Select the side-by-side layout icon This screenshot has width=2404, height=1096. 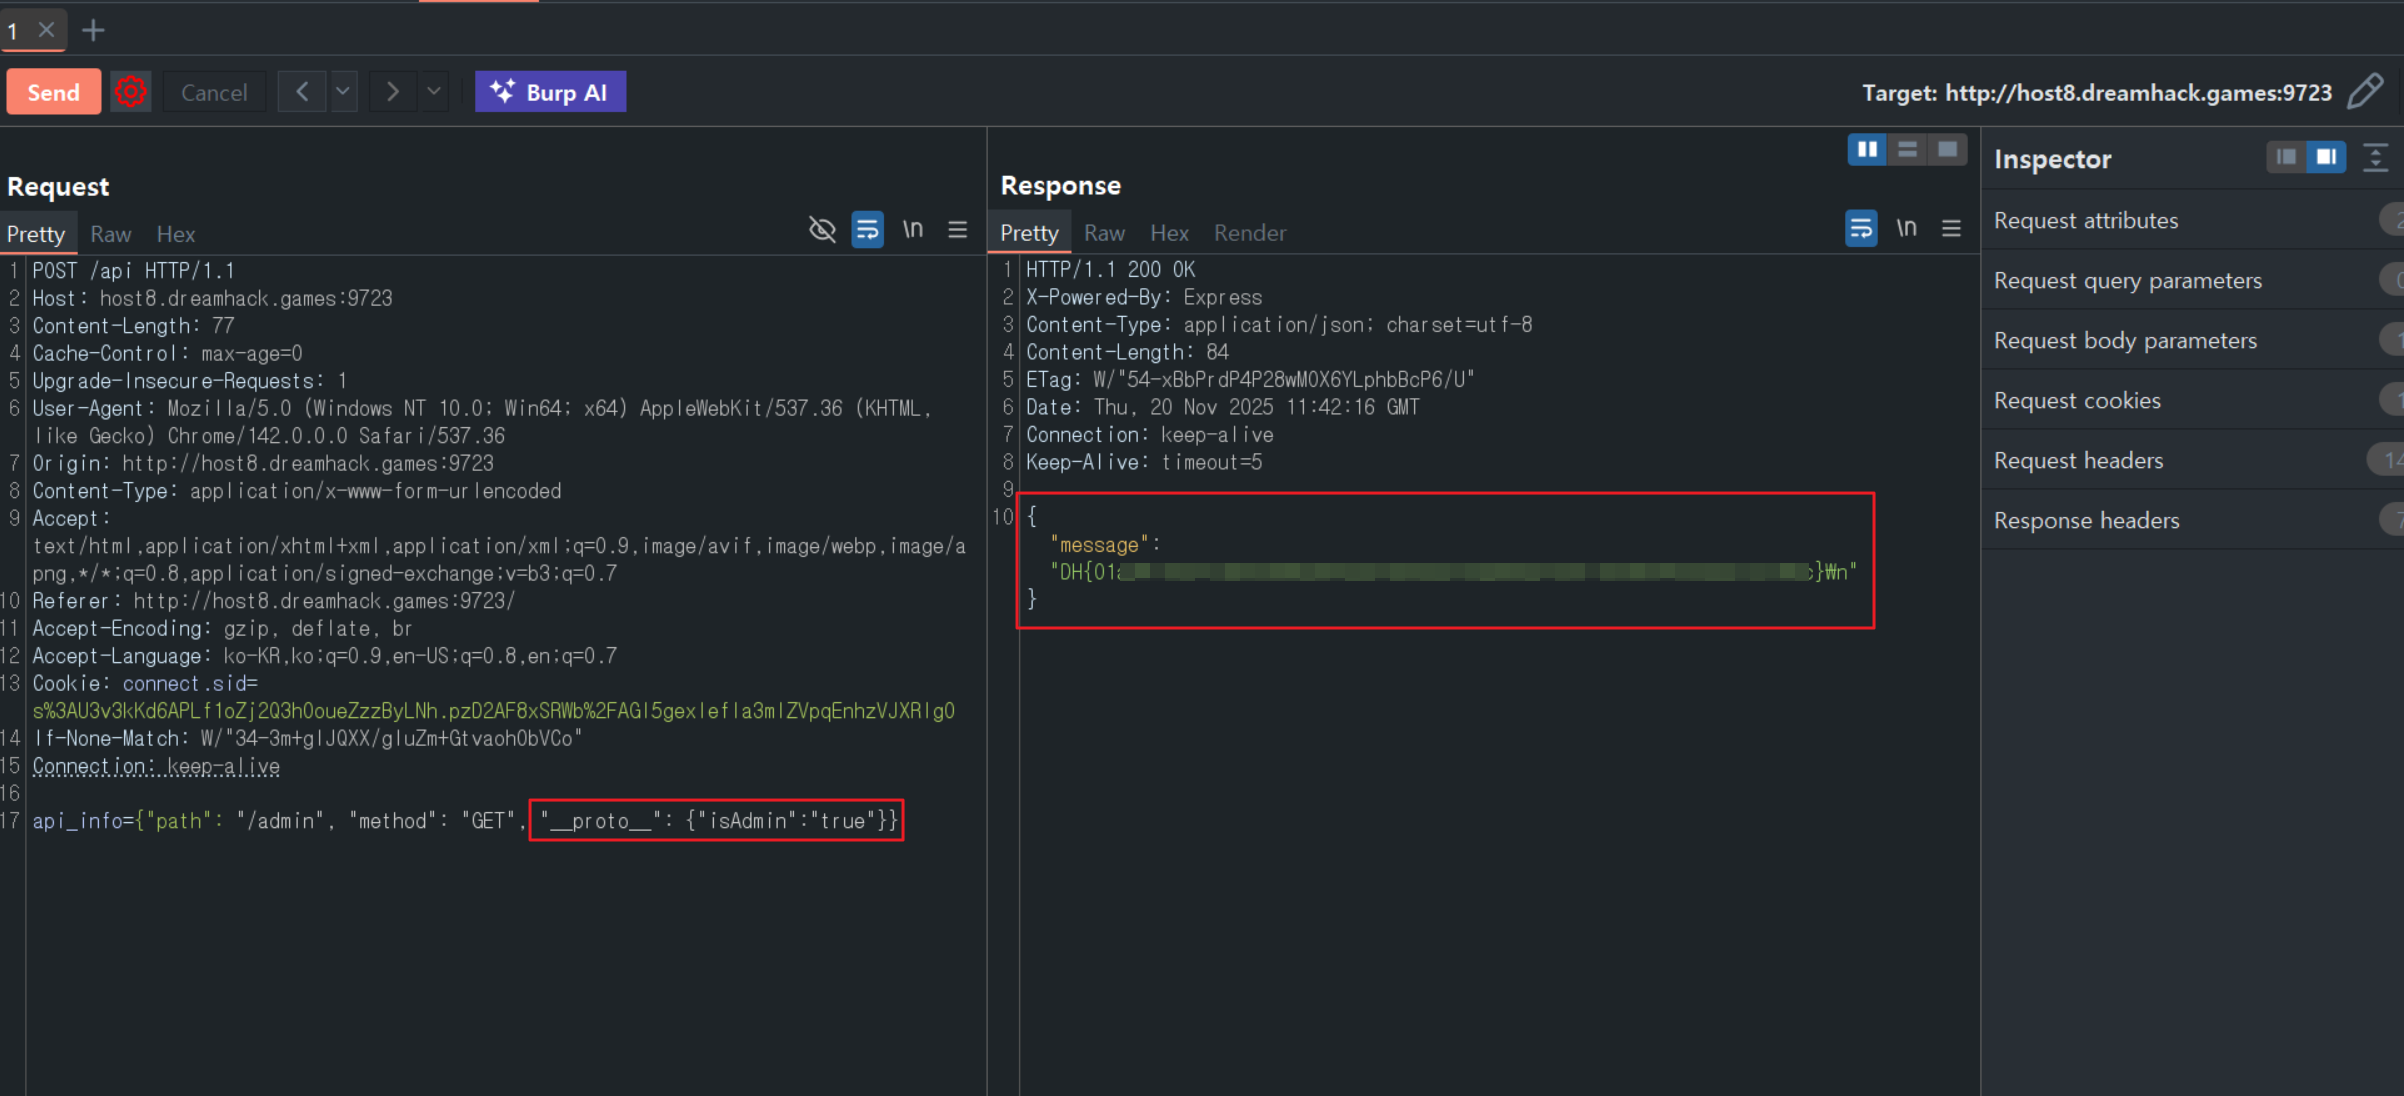[x=1866, y=150]
